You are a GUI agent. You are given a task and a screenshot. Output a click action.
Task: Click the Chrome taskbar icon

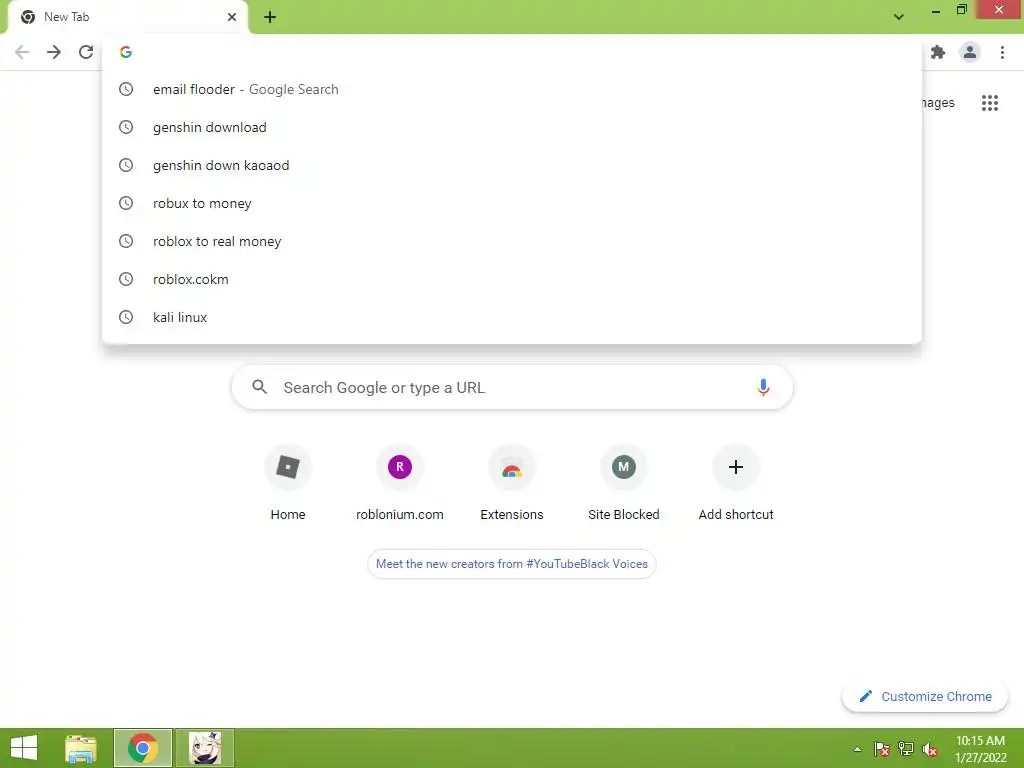(143, 748)
